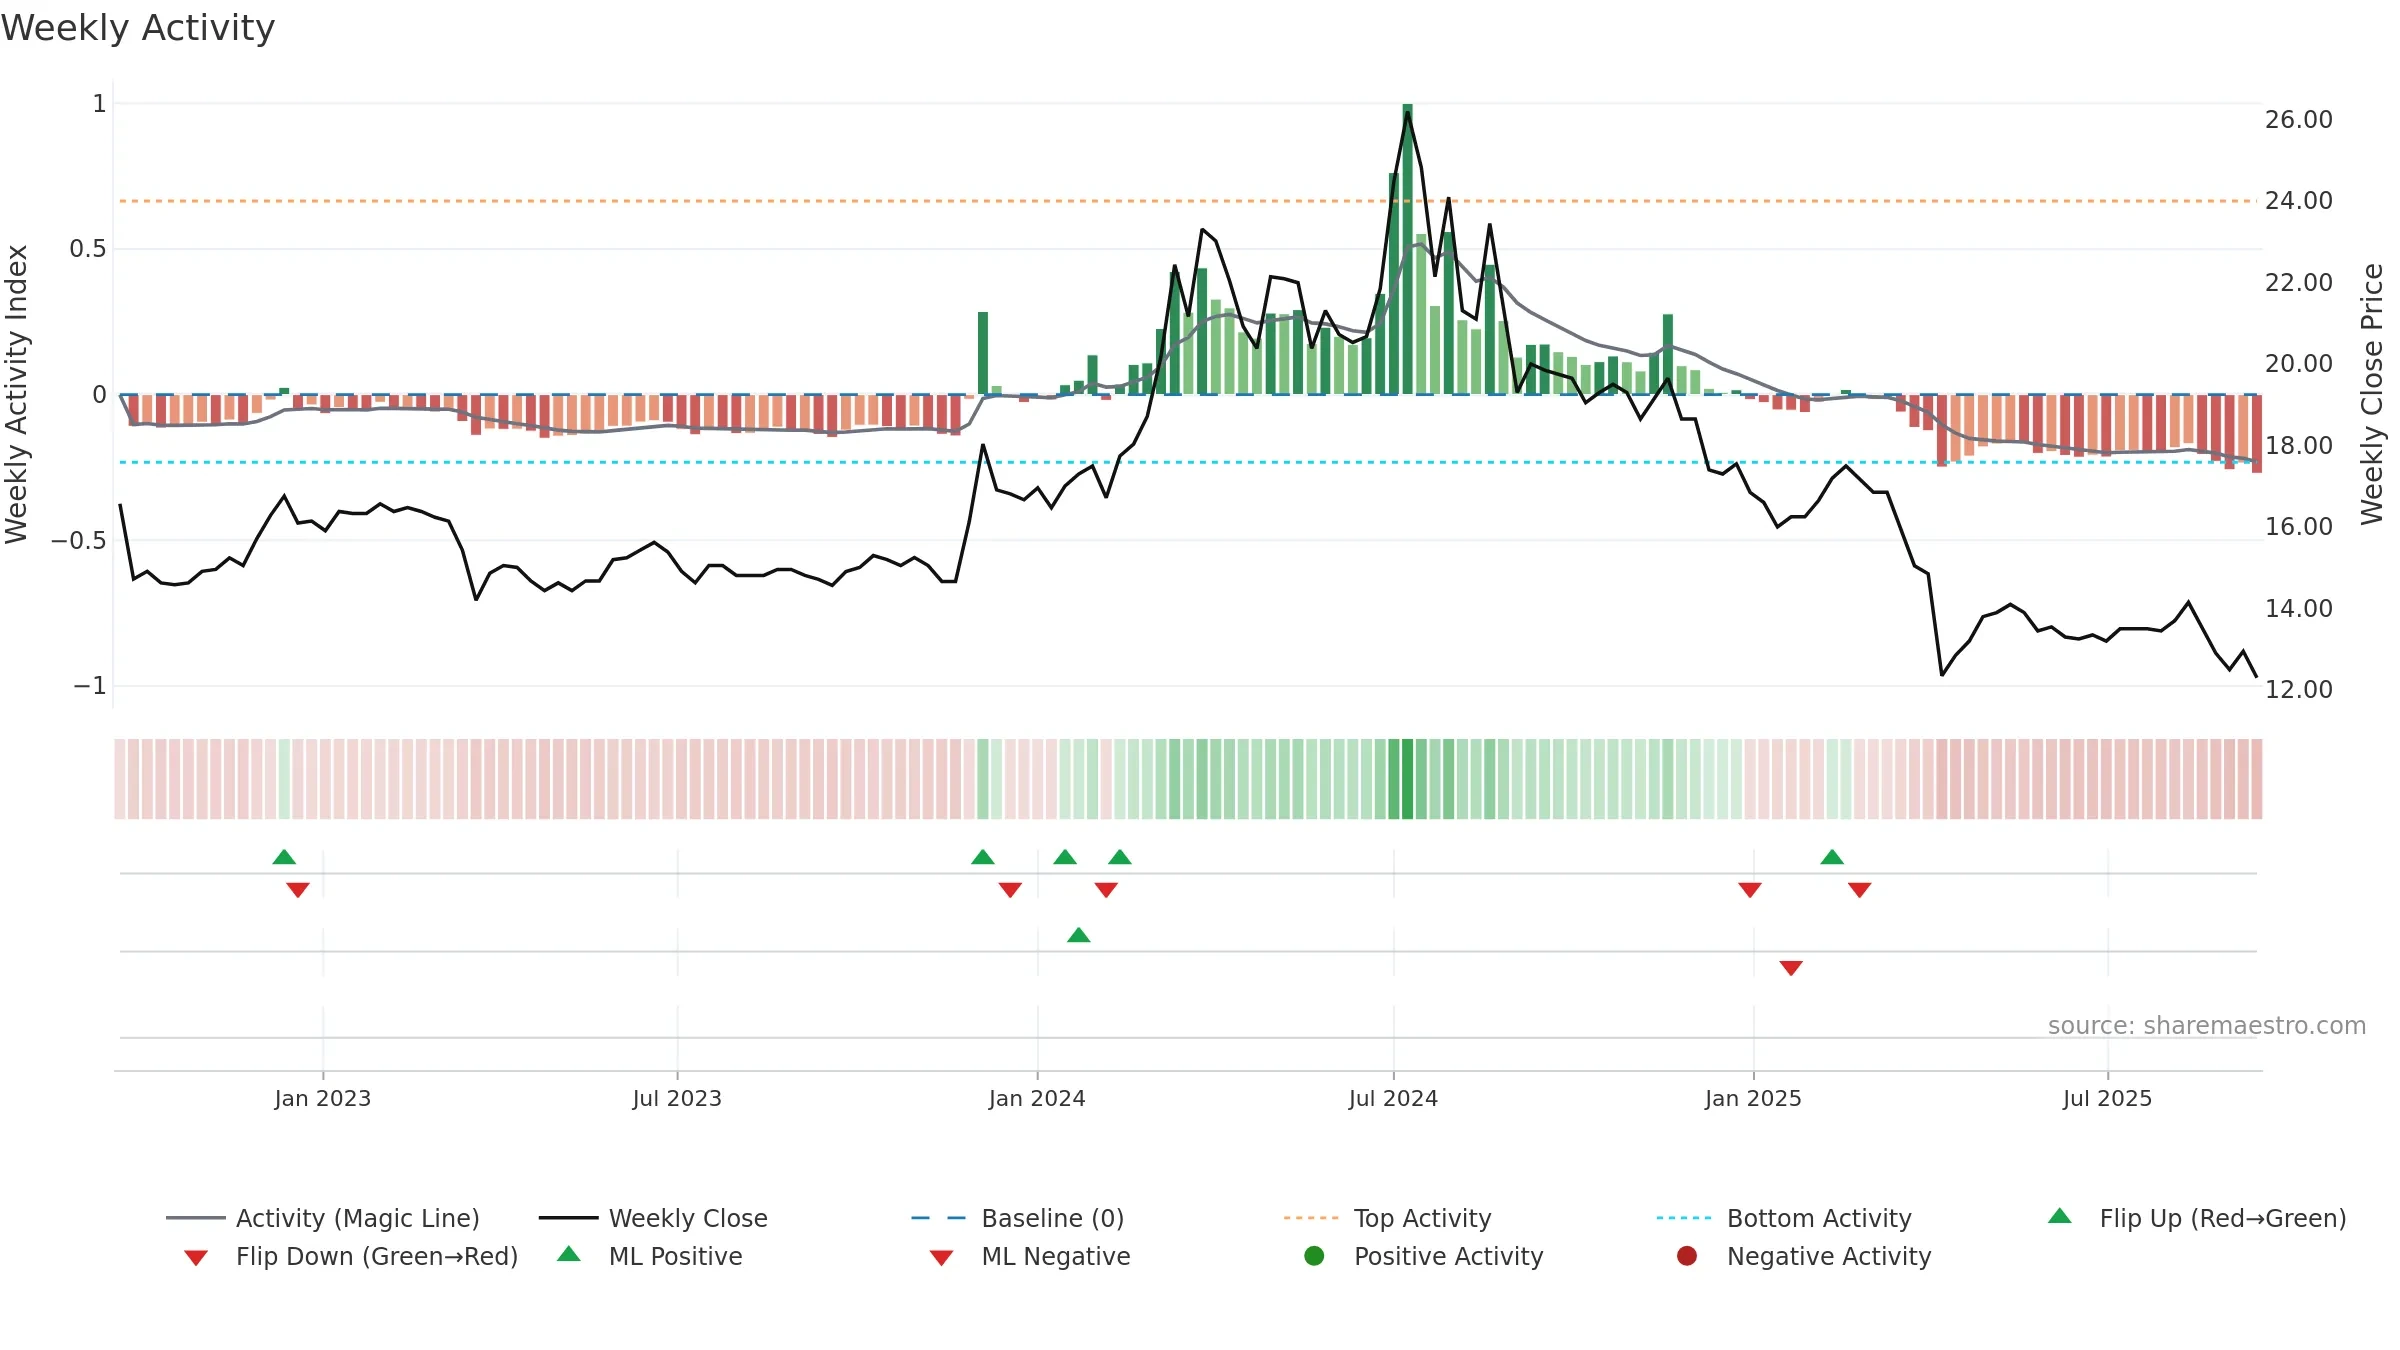Toggle Activity (Magic Line) legend entry
This screenshot has height=1350, width=2400.
pyautogui.click(x=322, y=1218)
